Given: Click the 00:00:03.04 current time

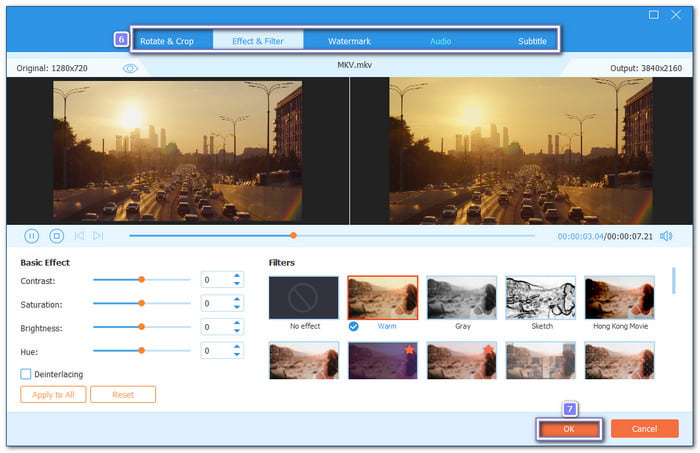Looking at the screenshot, I should click(580, 236).
